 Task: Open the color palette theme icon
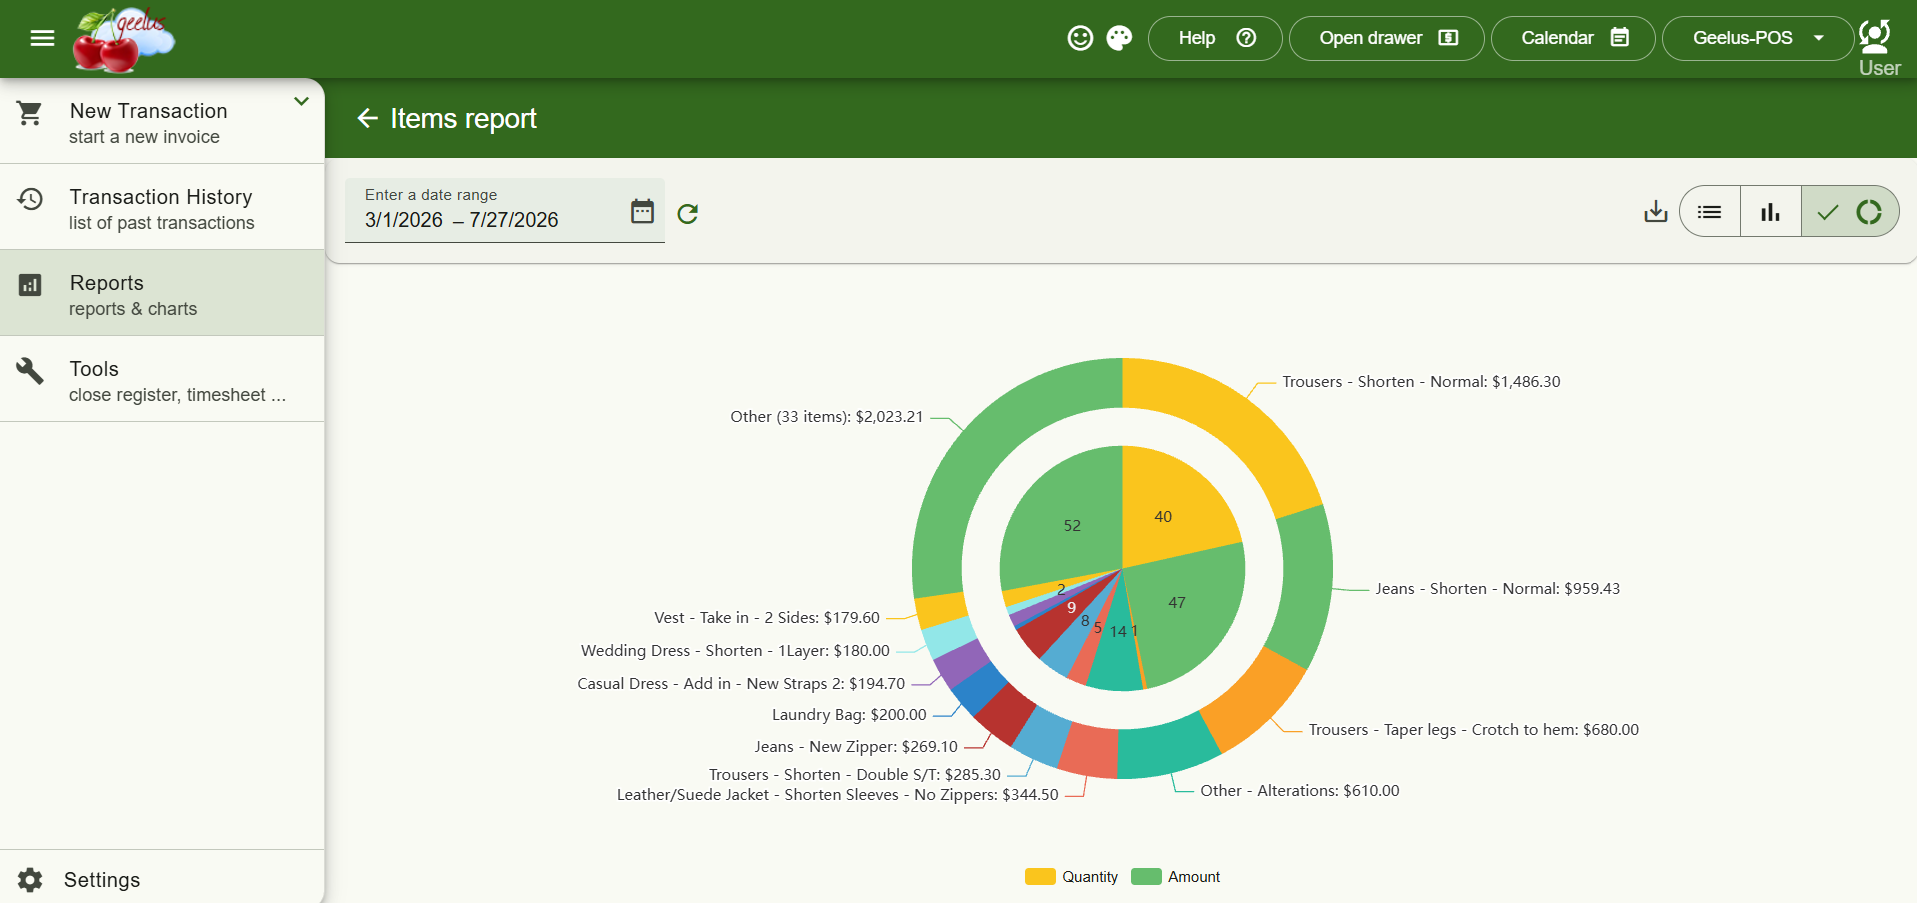(x=1119, y=38)
